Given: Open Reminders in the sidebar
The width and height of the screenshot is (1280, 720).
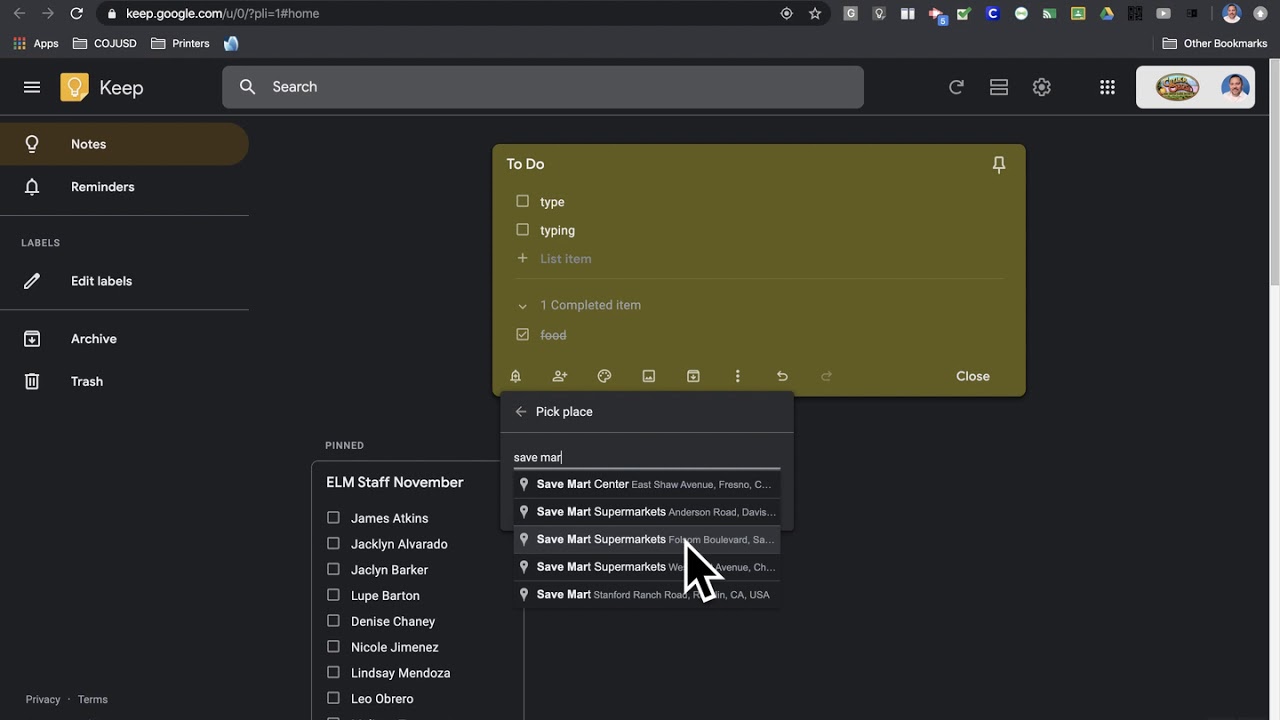Looking at the screenshot, I should [x=124, y=187].
